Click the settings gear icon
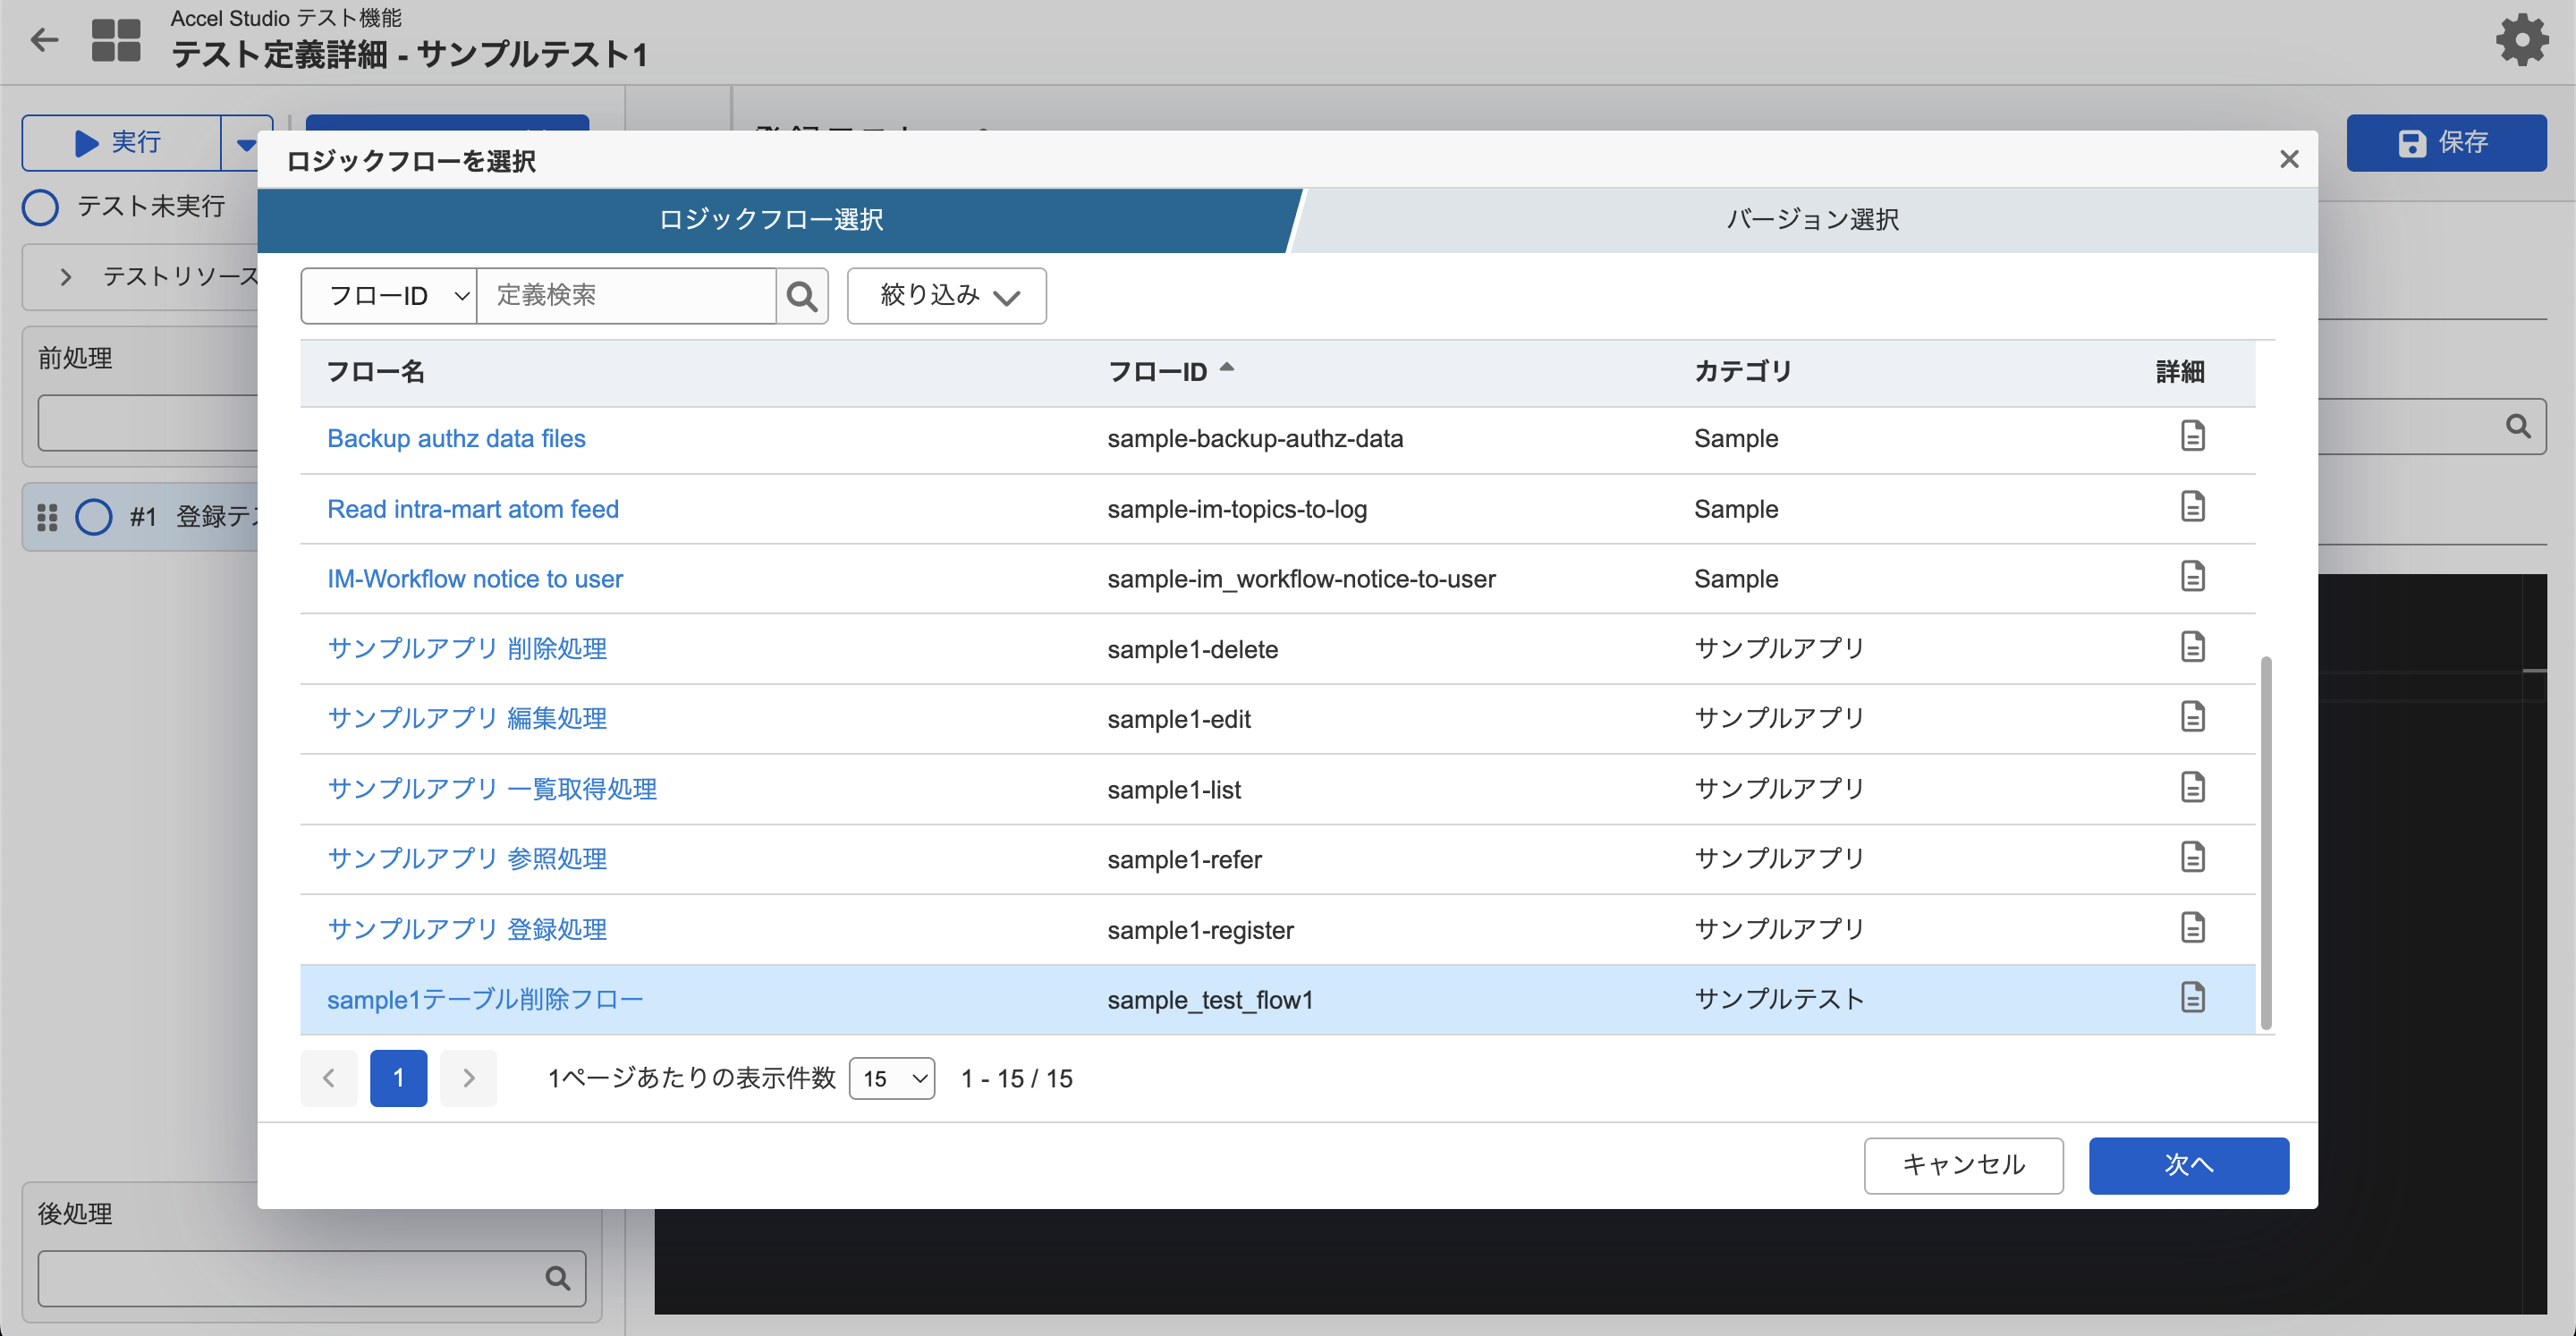2576x1336 pixels. [2521, 40]
